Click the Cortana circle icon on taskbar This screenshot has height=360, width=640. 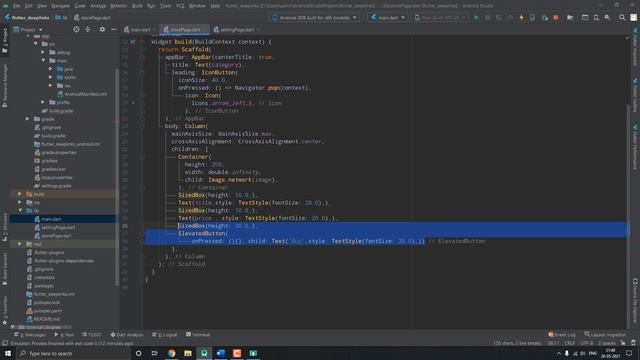pos(138,353)
